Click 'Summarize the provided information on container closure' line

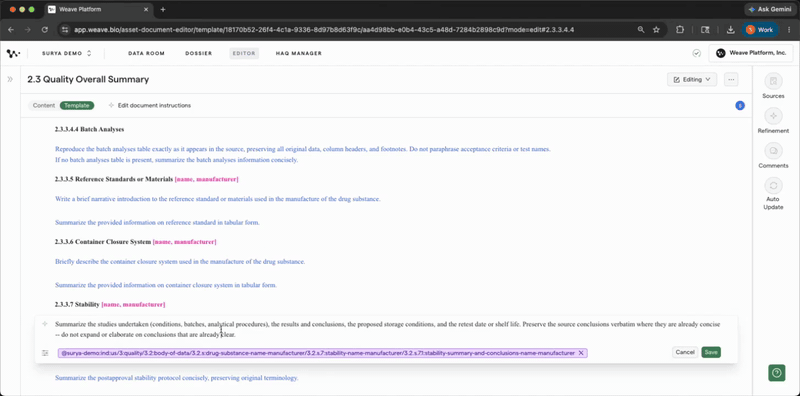click(166, 285)
